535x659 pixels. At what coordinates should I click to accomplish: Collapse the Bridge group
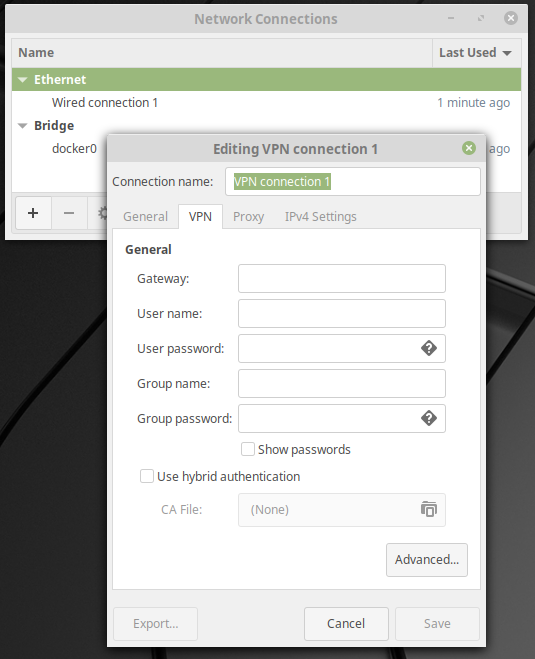tap(23, 126)
